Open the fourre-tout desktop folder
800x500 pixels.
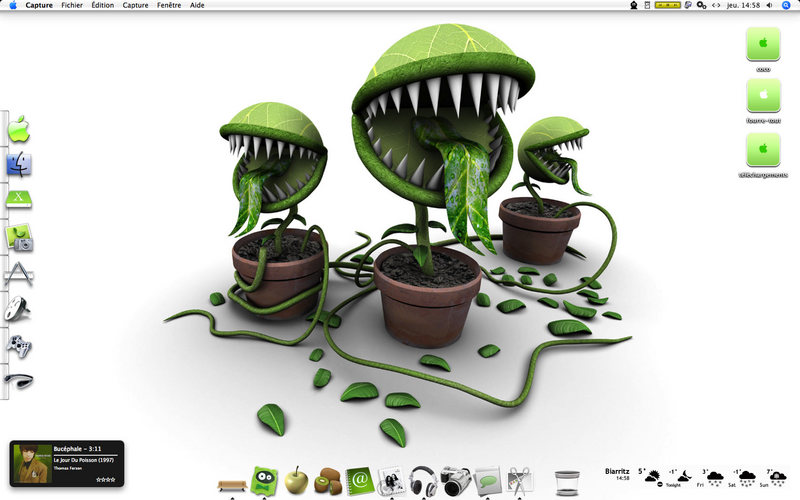click(x=763, y=101)
